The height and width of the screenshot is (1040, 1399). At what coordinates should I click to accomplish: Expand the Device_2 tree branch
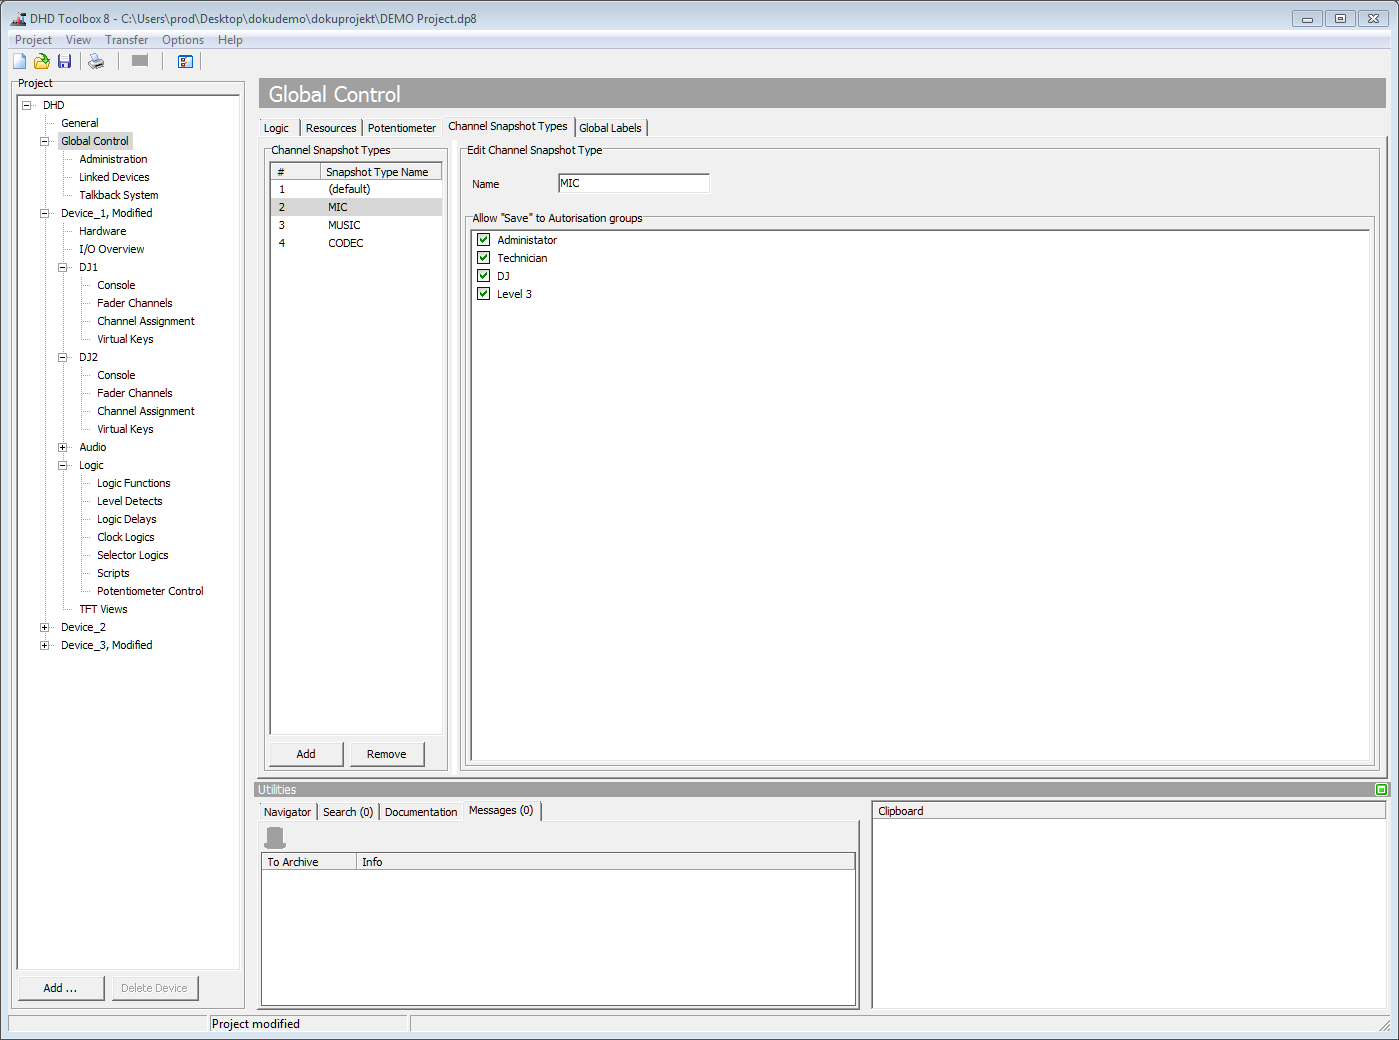44,627
